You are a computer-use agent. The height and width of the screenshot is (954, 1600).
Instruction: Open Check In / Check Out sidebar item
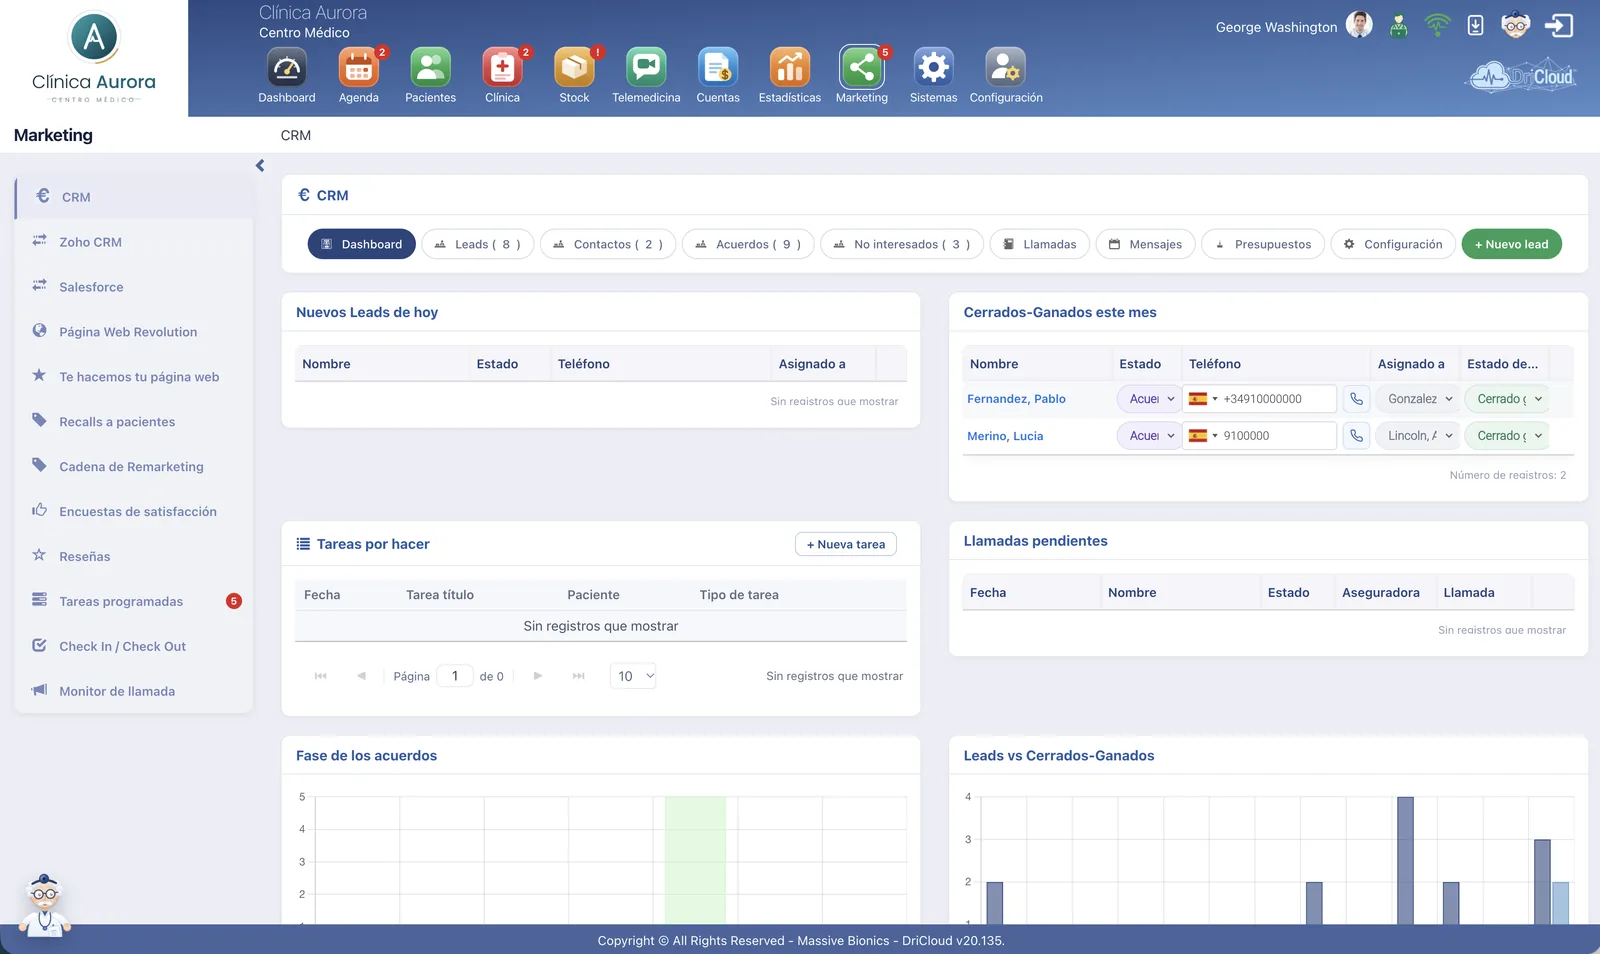point(133,646)
